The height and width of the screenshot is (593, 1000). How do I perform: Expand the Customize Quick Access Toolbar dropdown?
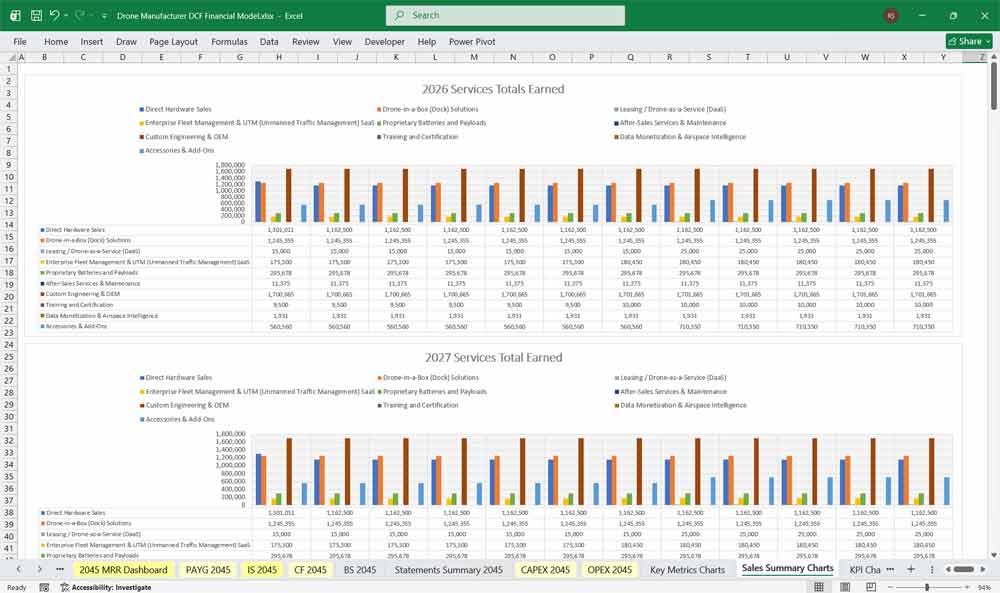point(103,14)
